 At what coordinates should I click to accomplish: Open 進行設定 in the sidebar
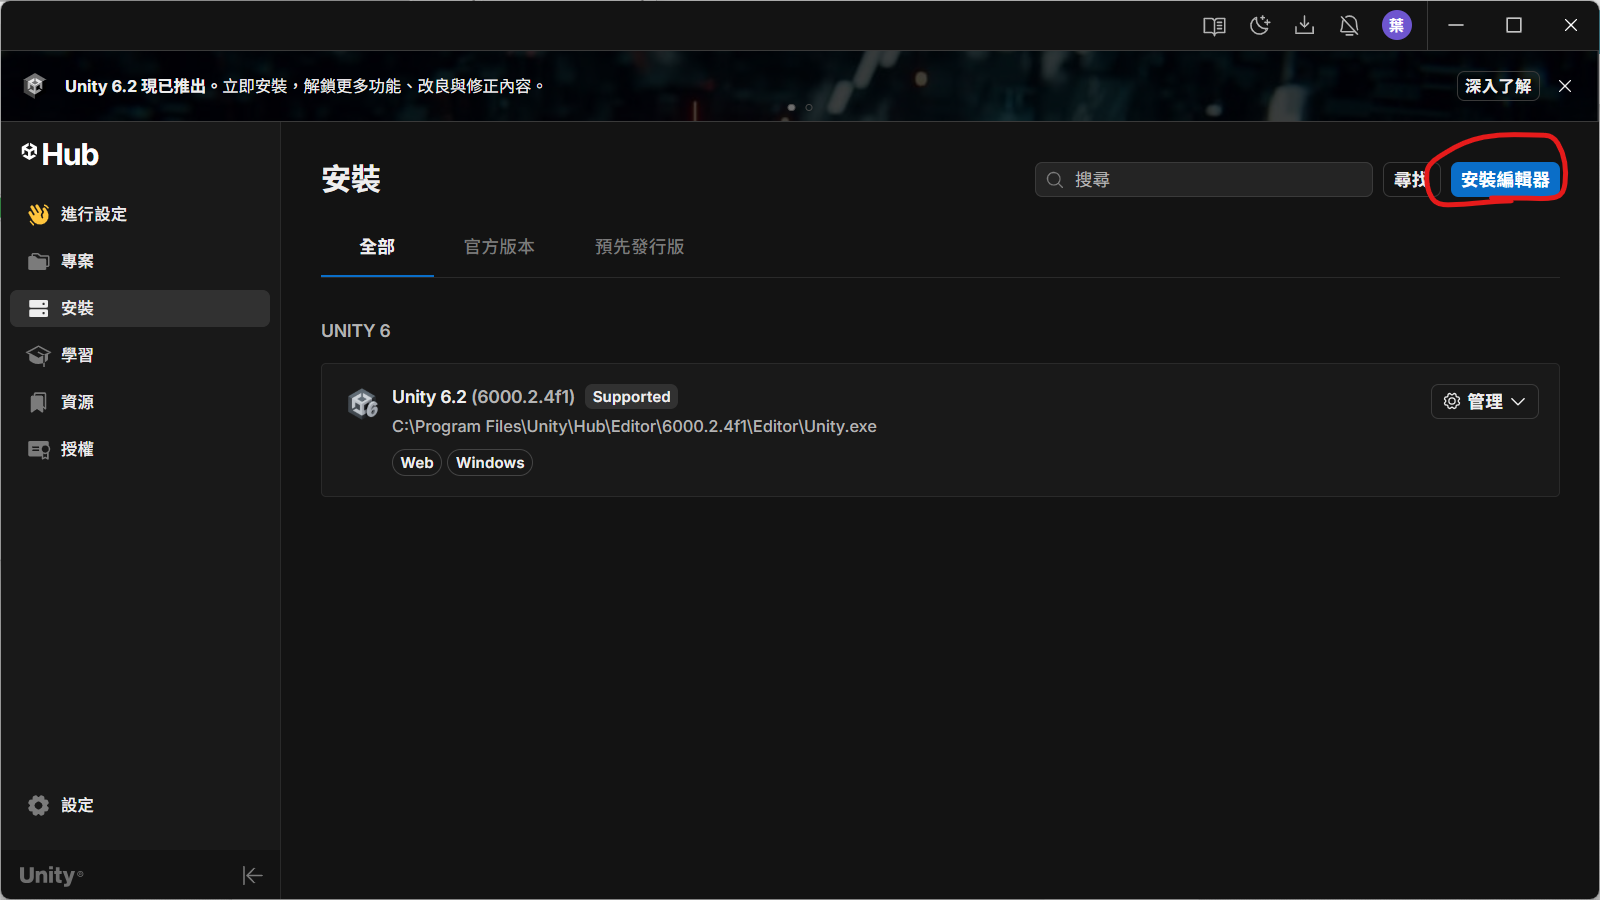[x=140, y=214]
